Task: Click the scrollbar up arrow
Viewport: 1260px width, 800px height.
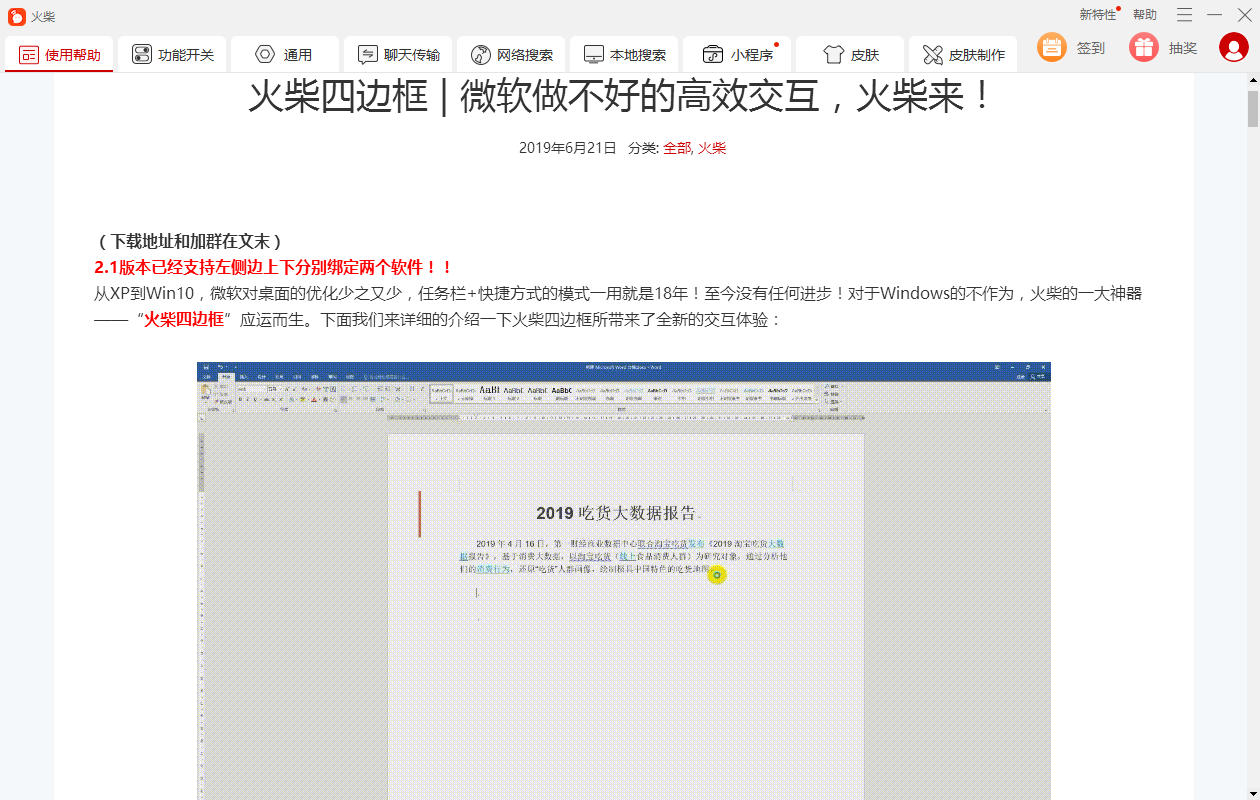Action: click(x=1253, y=81)
